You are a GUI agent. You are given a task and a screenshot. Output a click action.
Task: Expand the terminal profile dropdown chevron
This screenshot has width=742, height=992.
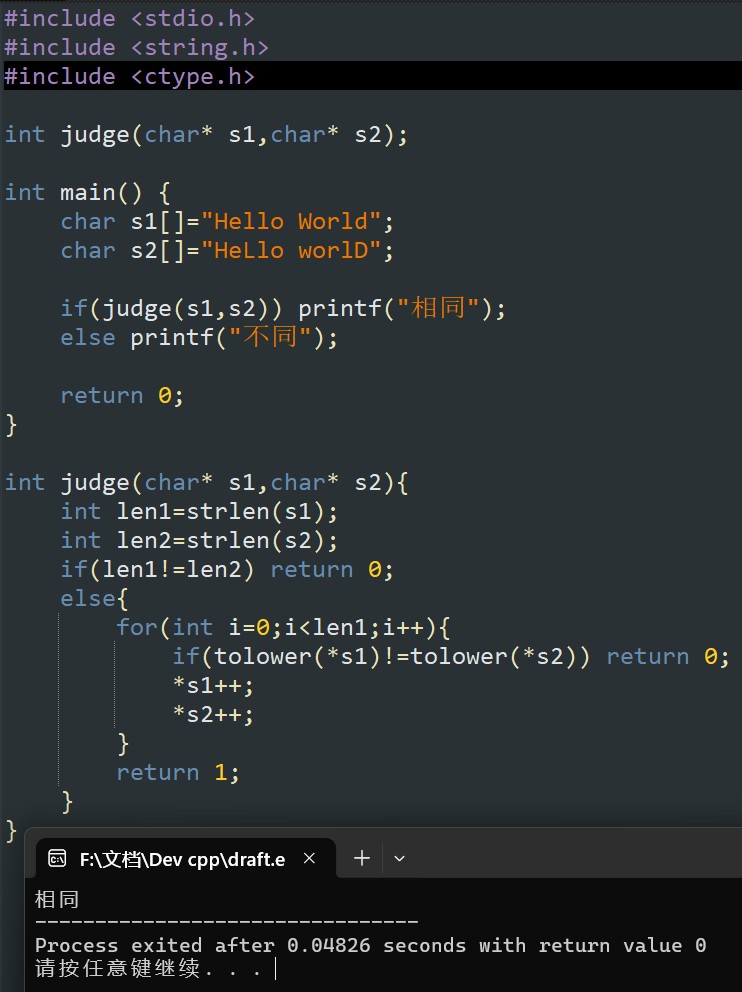399,859
